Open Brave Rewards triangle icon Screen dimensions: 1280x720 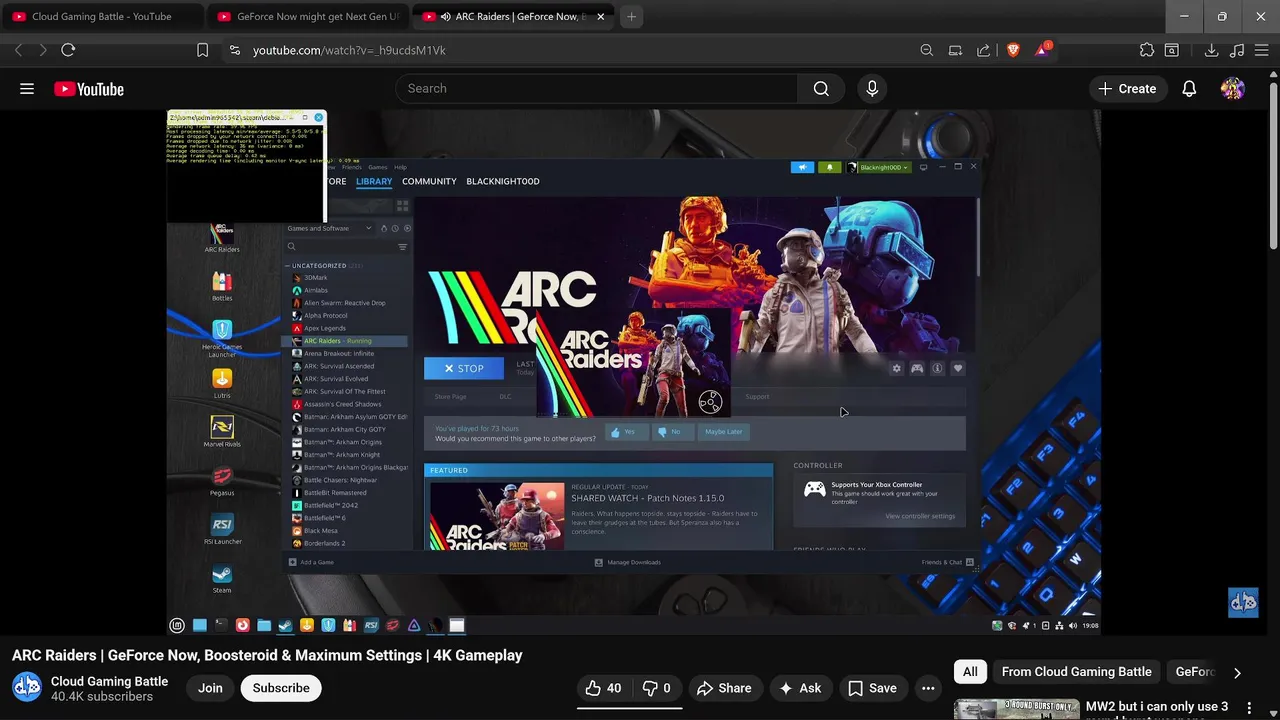click(x=1042, y=50)
